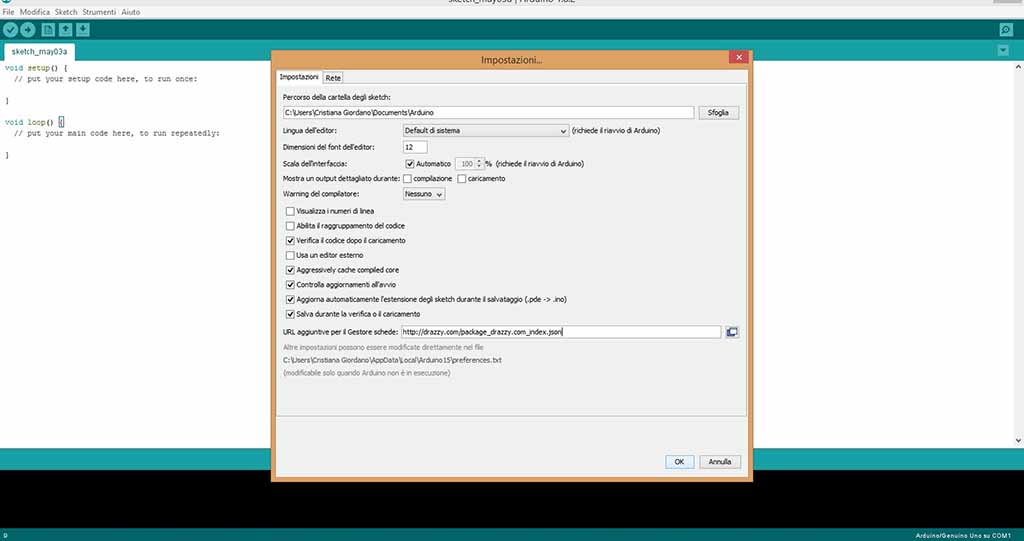
Task: Toggle Controlla aggiornamenti all'avvio
Action: tap(290, 285)
